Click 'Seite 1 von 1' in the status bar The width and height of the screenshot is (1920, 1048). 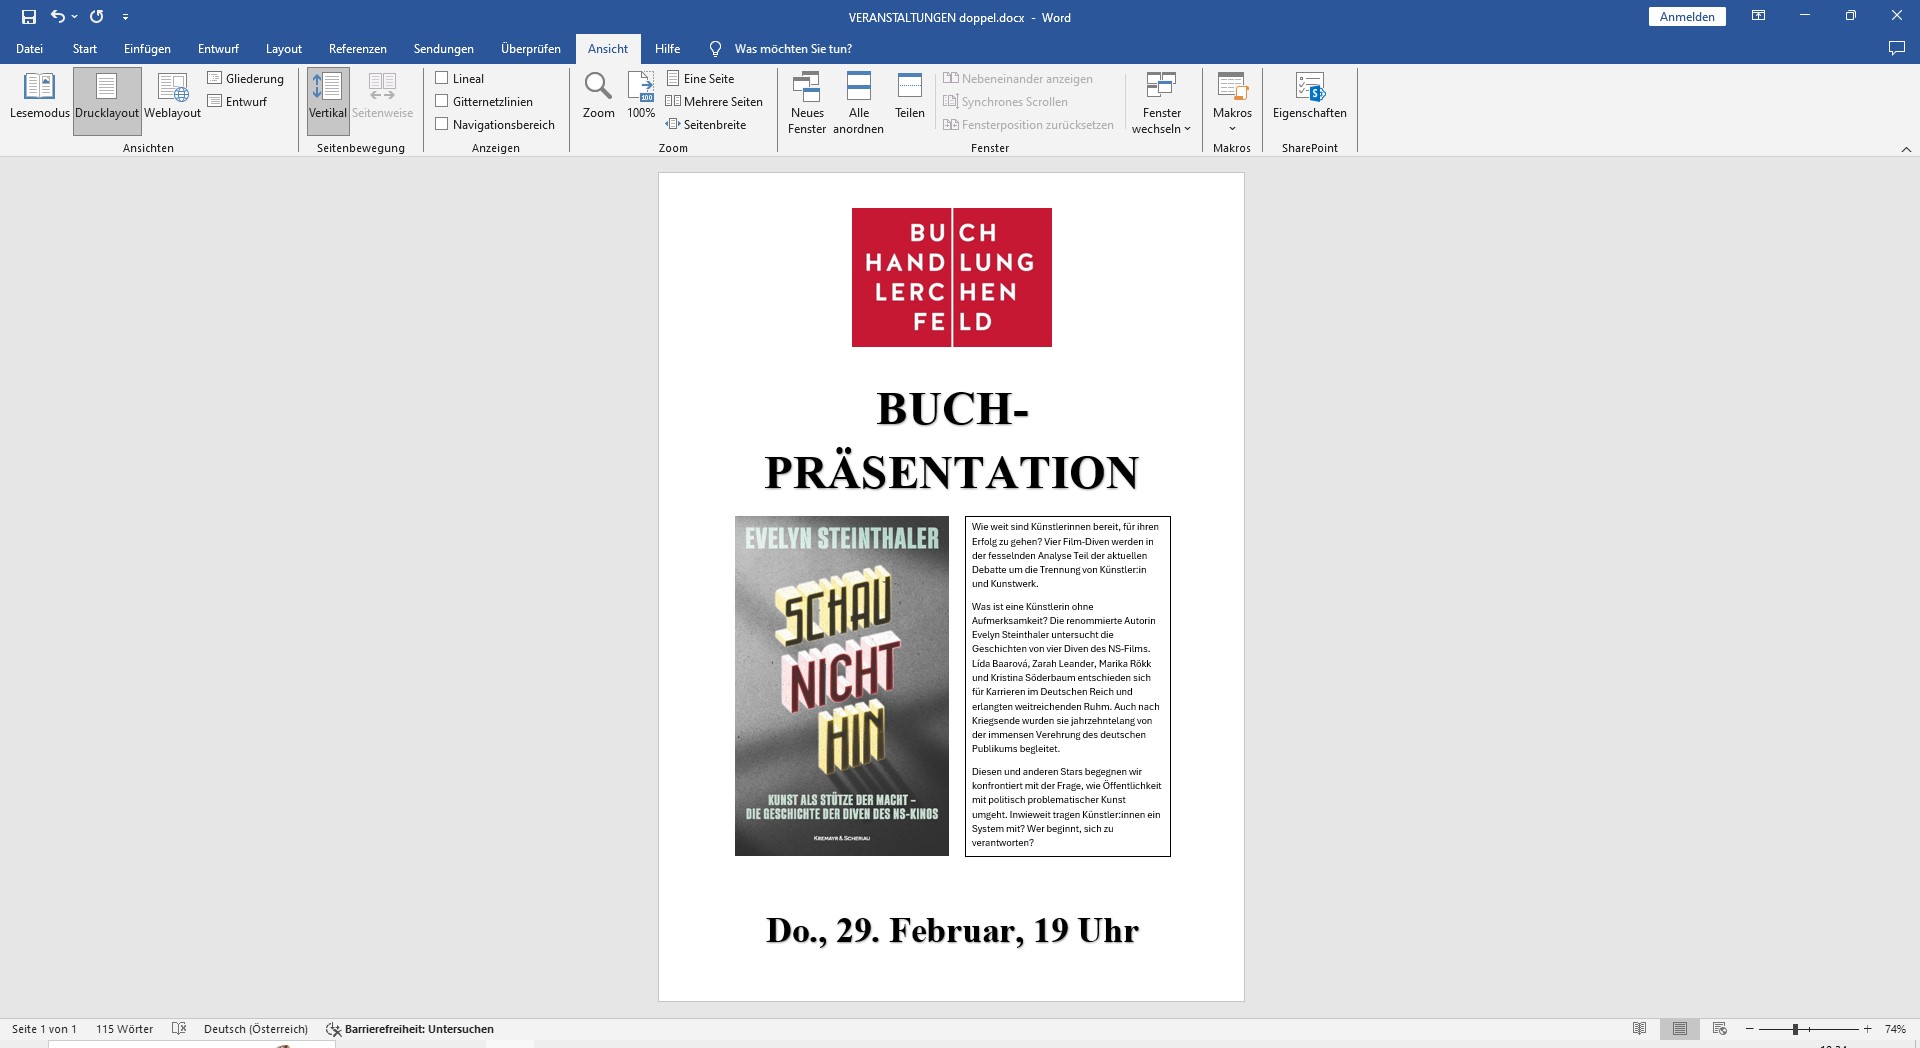(44, 1029)
